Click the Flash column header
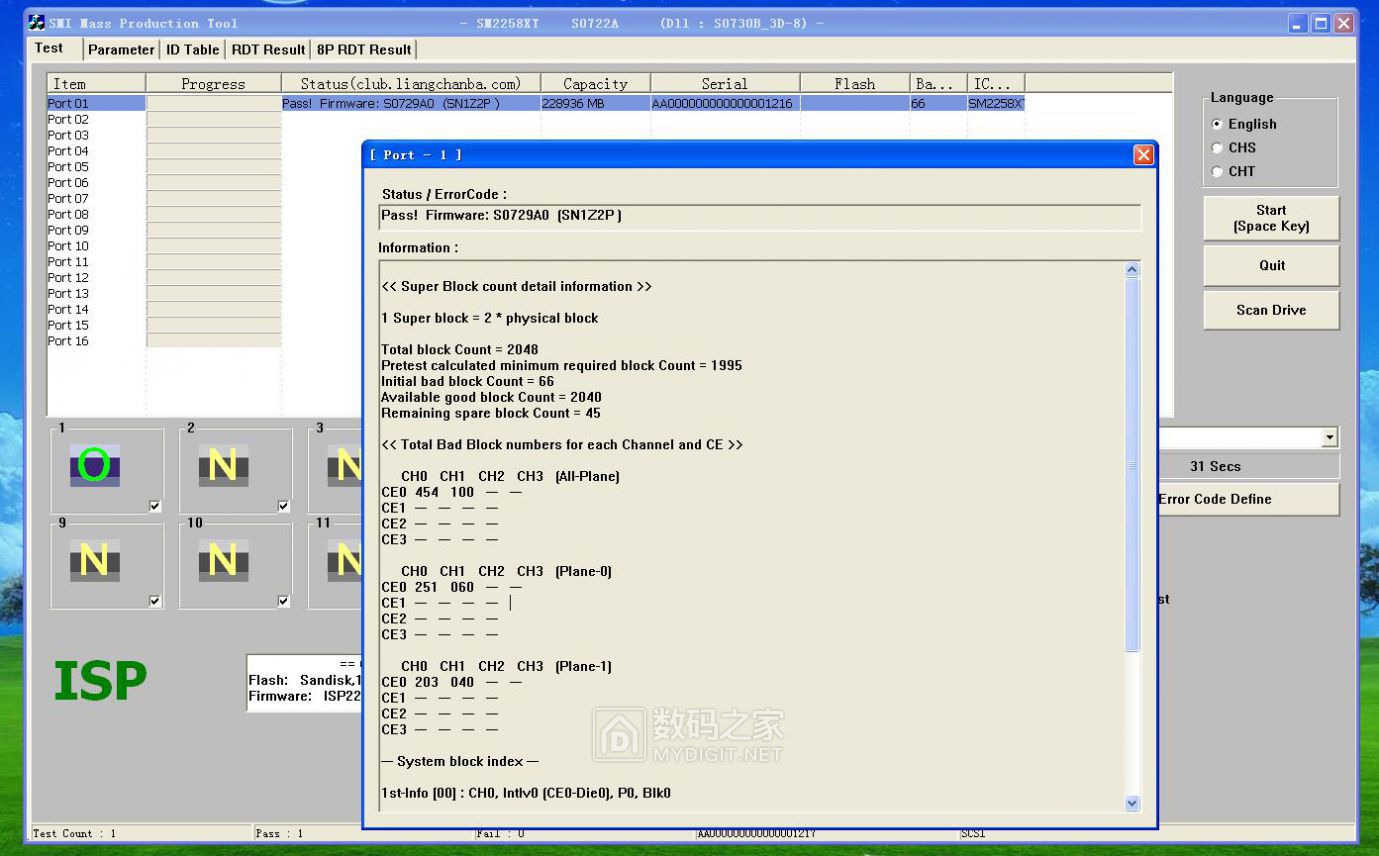The image size is (1379, 856). click(854, 84)
